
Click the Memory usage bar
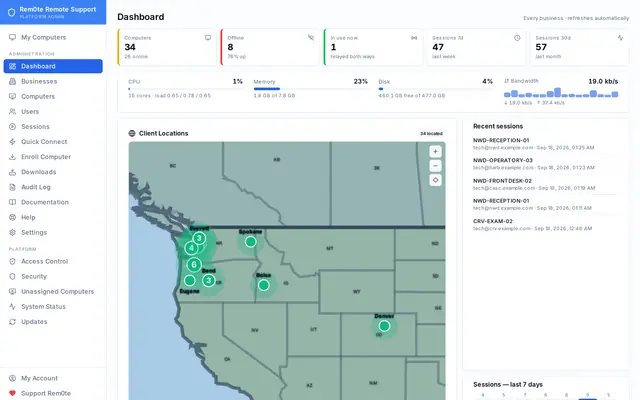tap(311, 89)
